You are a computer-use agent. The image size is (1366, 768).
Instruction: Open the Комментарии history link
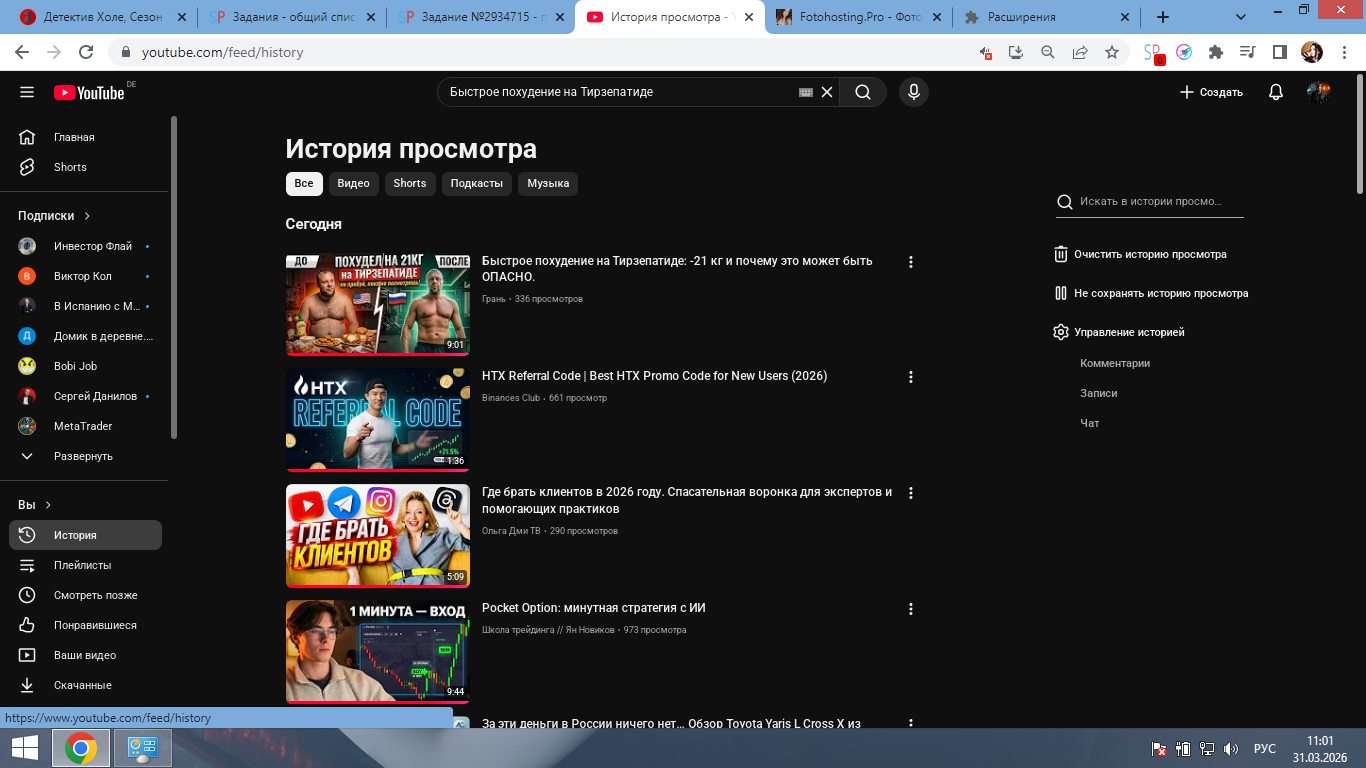(x=1115, y=363)
